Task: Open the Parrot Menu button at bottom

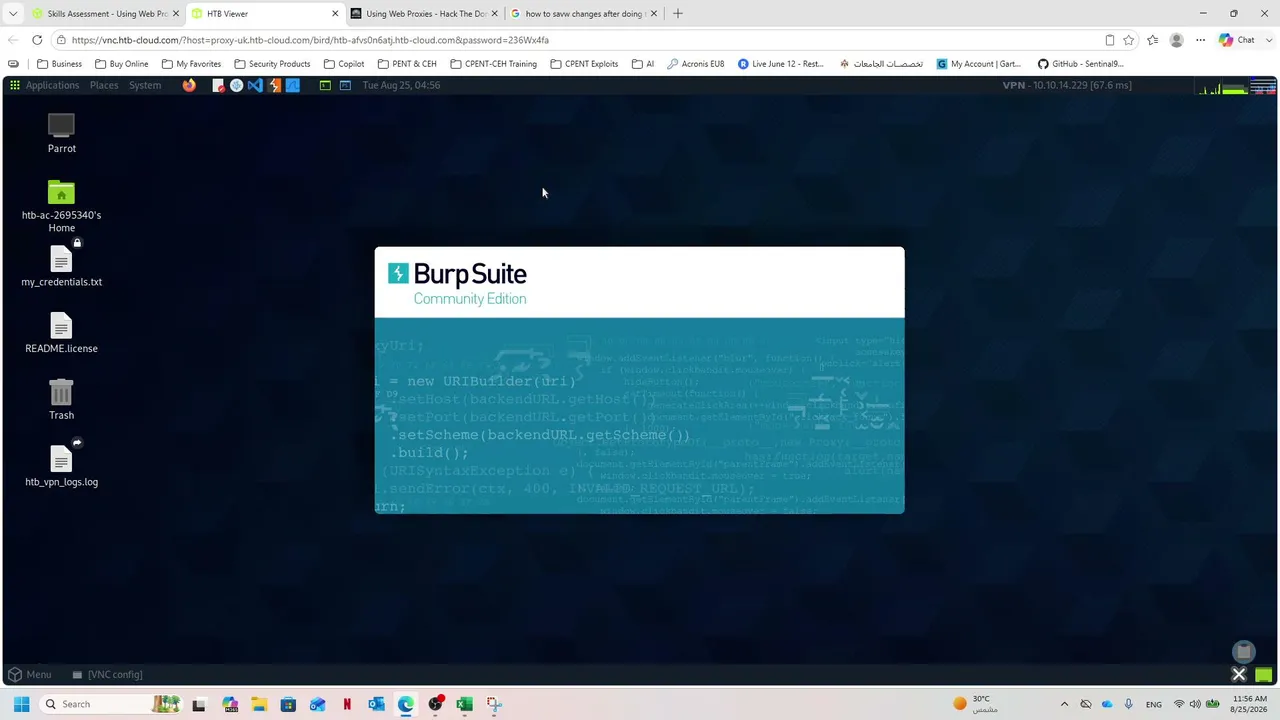Action: tap(29, 674)
